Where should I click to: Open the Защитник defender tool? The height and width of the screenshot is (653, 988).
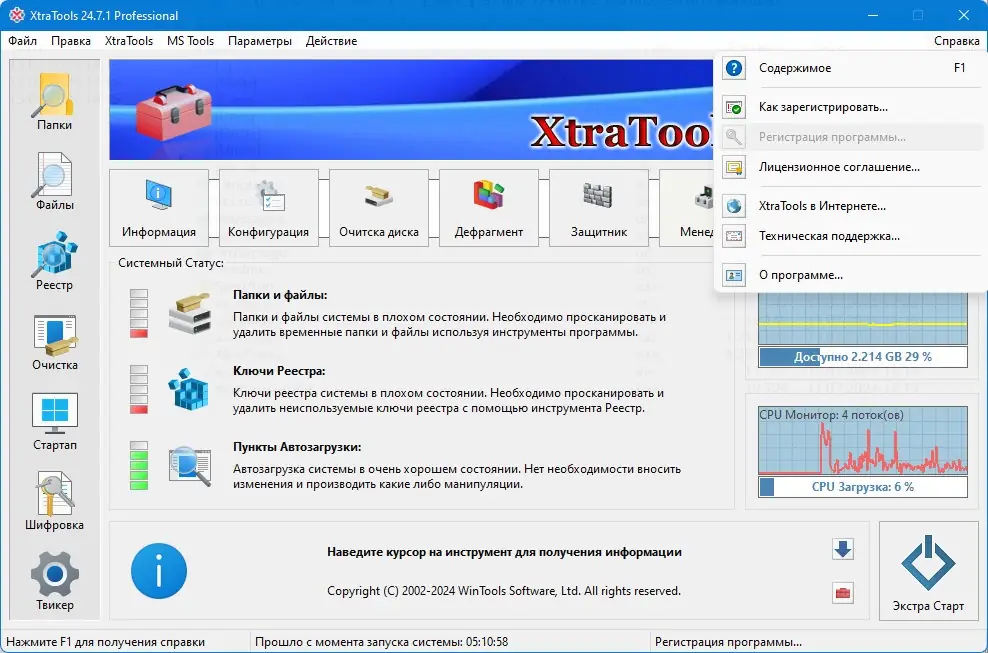pos(599,208)
